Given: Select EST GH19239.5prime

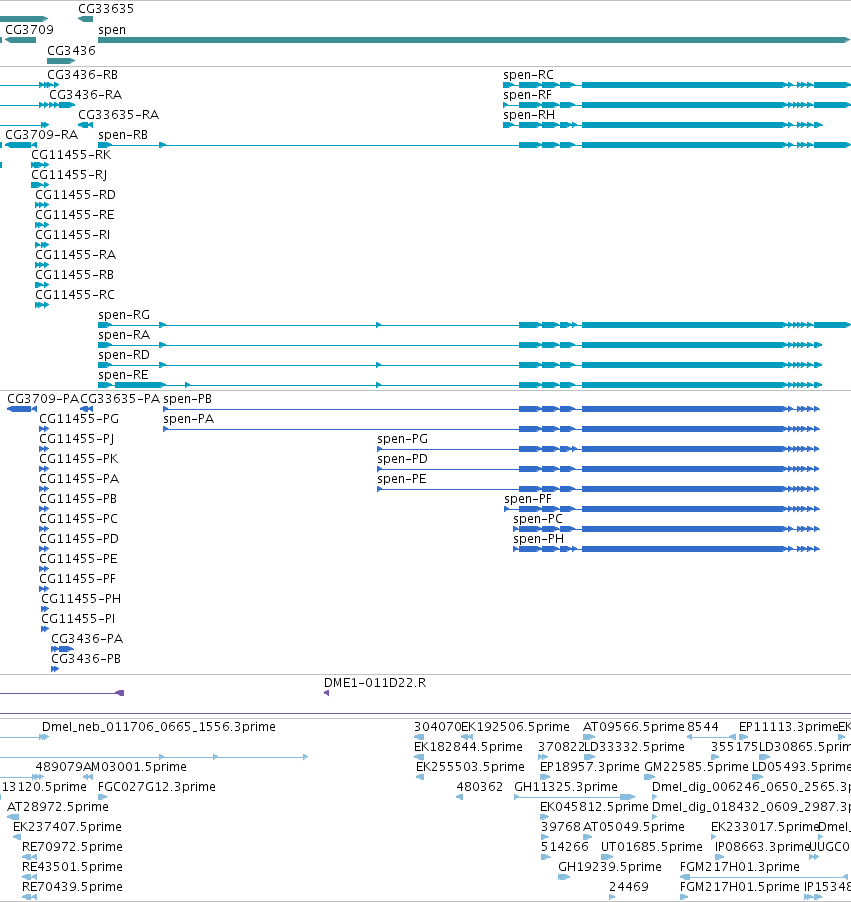Looking at the screenshot, I should coord(610,866).
